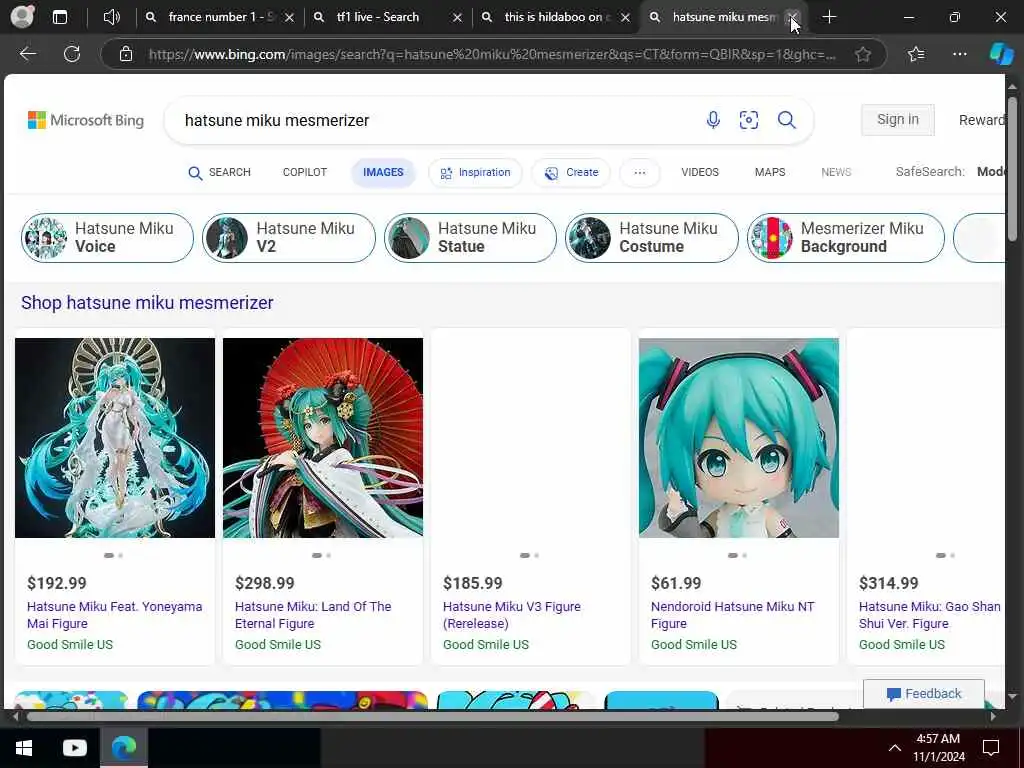
Task: Close the france number 1 tab
Action: pos(289,18)
